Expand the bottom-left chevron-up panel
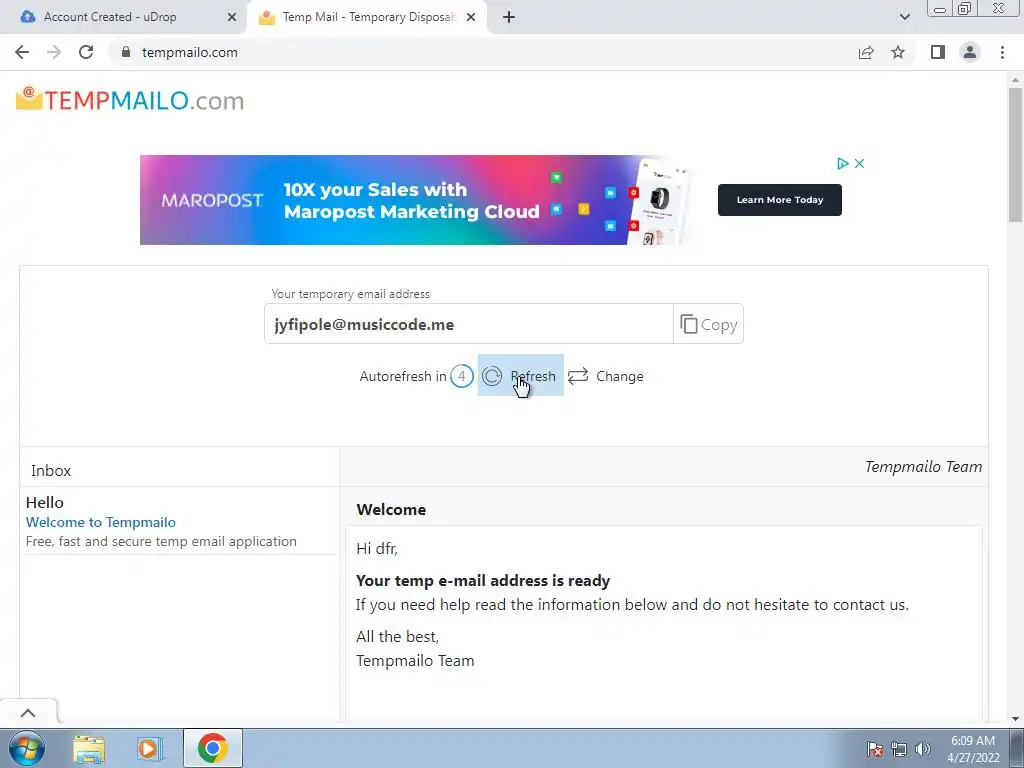This screenshot has height=768, width=1024. 28,712
